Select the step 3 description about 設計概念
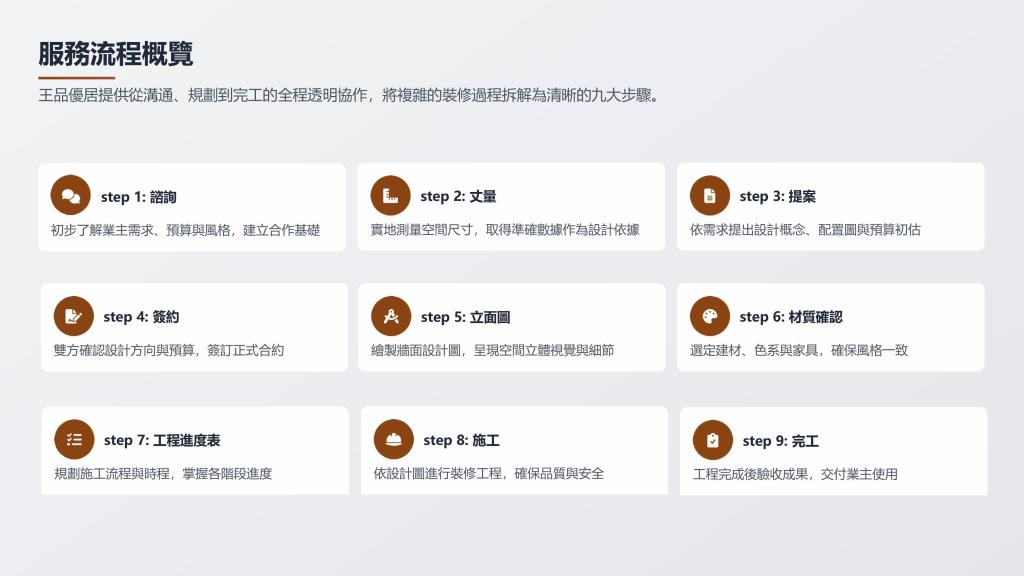This screenshot has height=576, width=1024. click(x=805, y=230)
